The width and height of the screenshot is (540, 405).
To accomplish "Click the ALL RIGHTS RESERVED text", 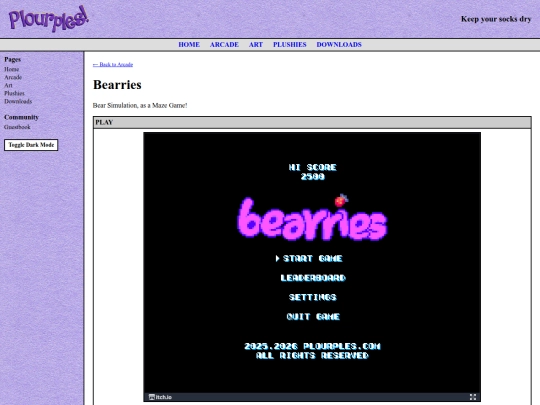I will (312, 355).
